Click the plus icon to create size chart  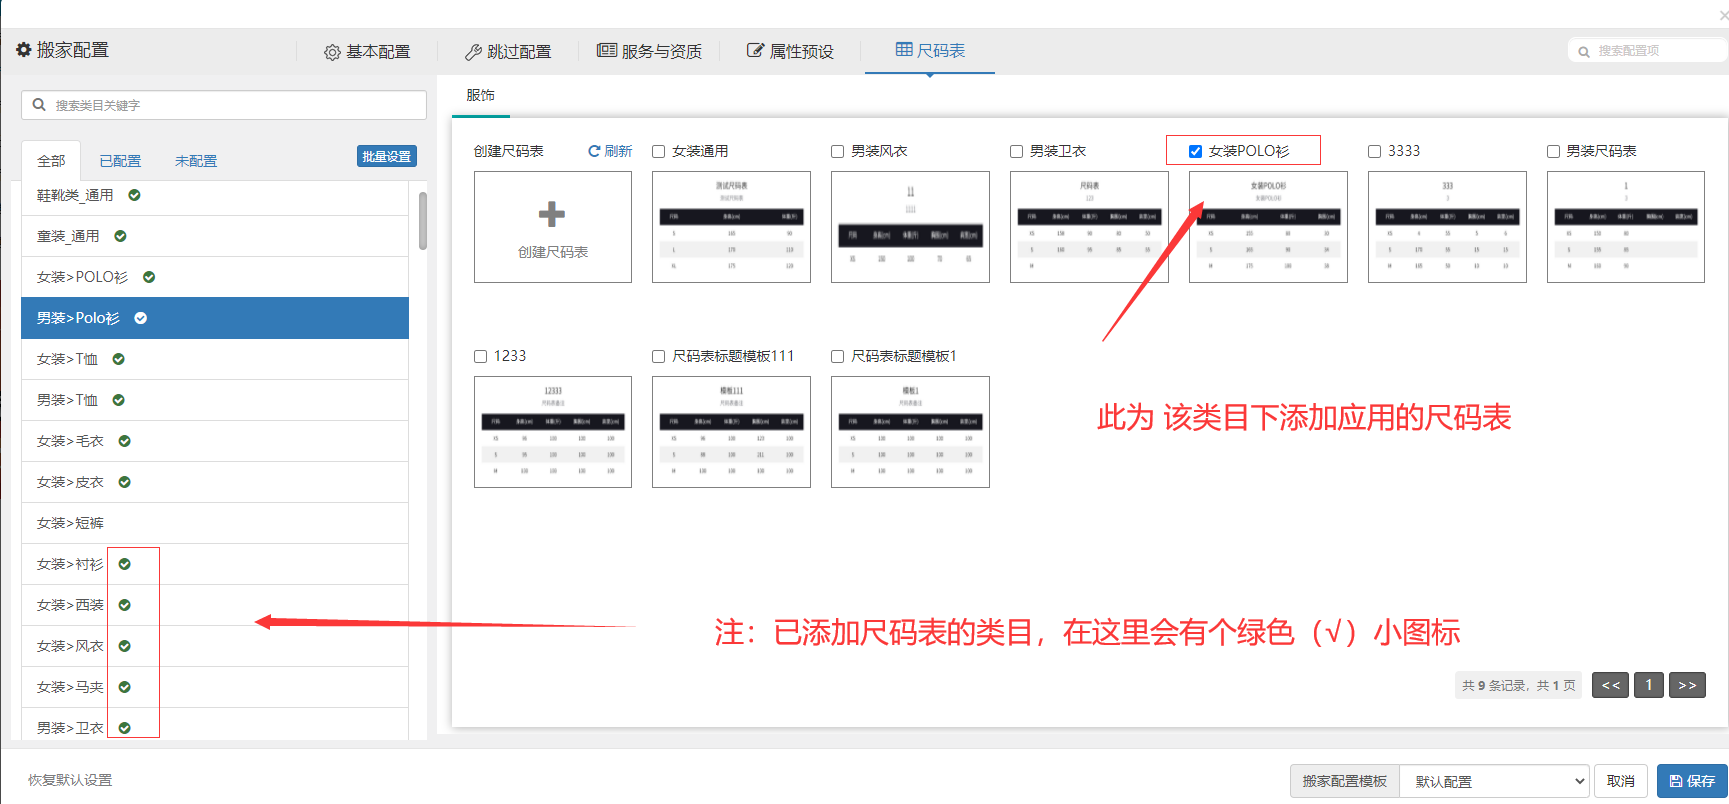(x=551, y=214)
